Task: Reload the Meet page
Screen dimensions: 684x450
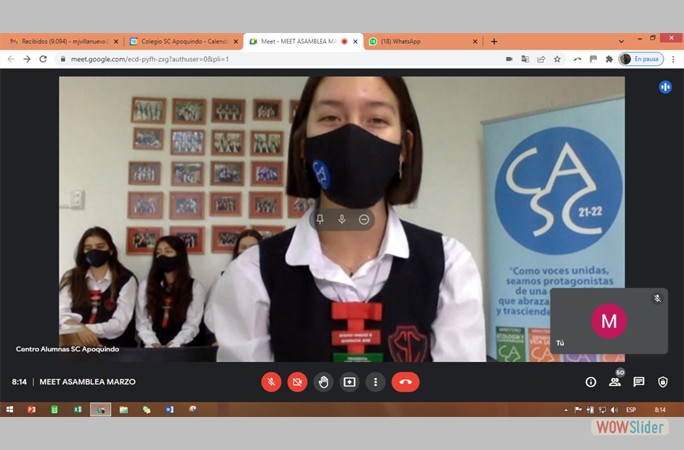Action: coord(43,59)
